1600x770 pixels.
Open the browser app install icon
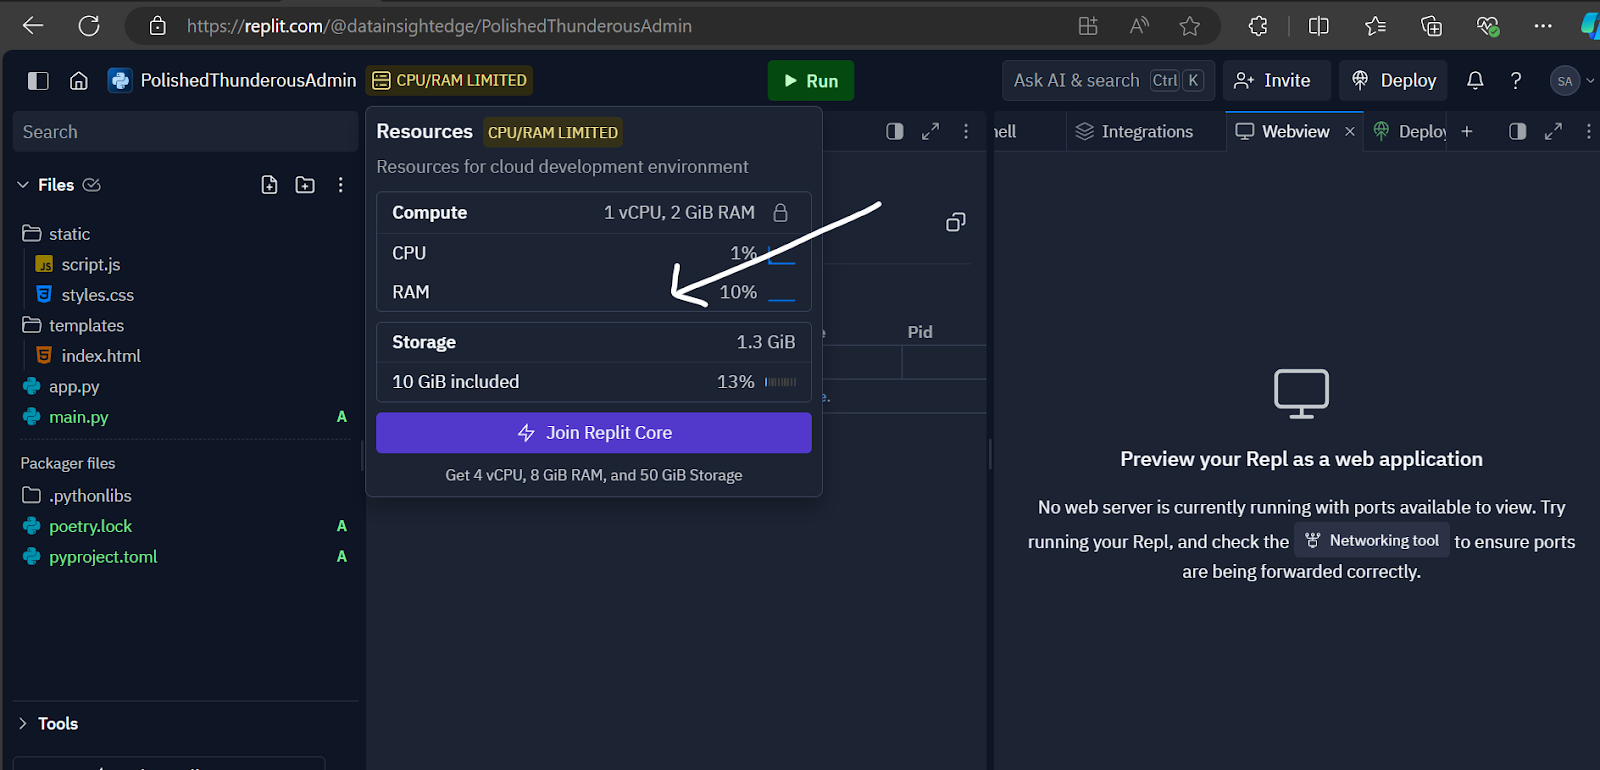point(1088,26)
